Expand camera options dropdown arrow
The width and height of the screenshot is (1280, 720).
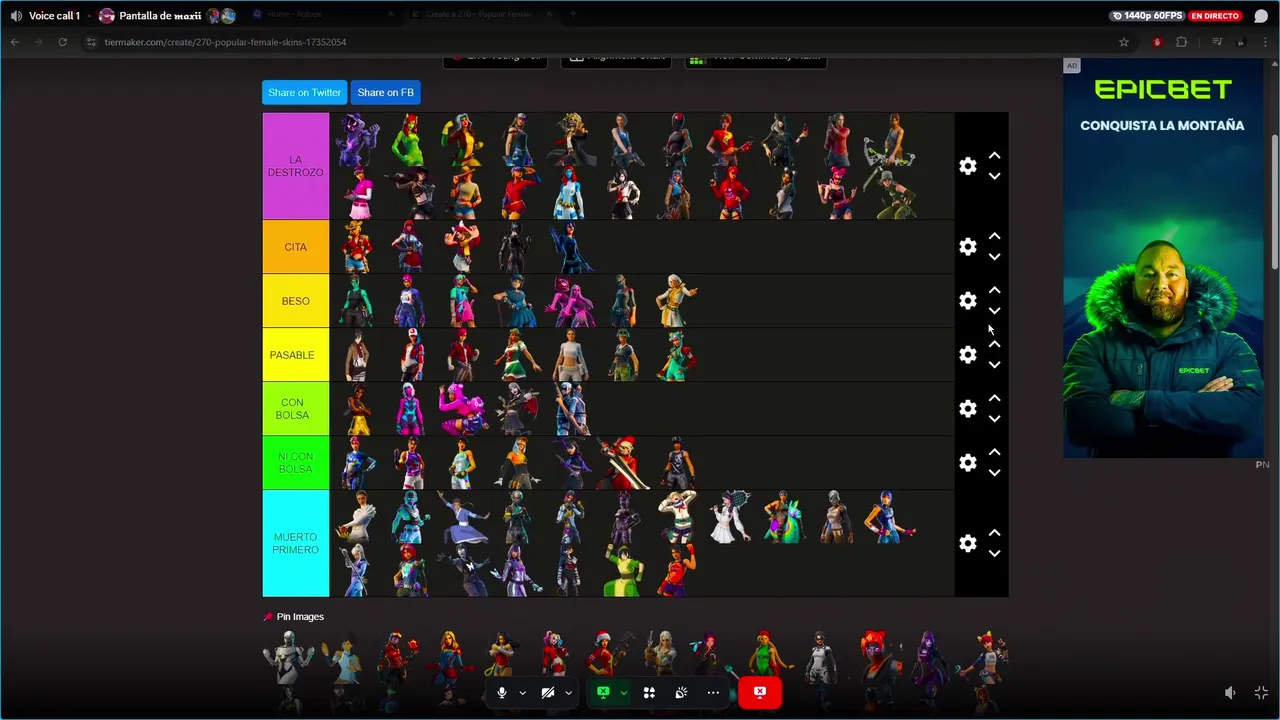coord(568,692)
